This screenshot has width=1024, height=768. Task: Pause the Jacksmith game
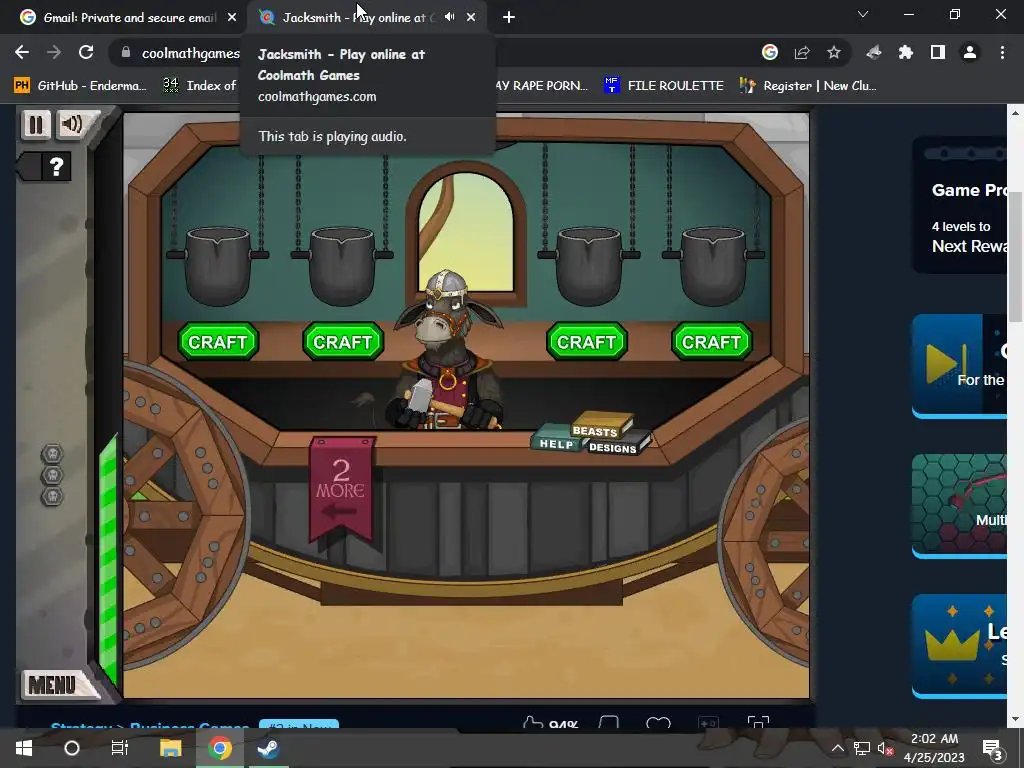click(35, 125)
